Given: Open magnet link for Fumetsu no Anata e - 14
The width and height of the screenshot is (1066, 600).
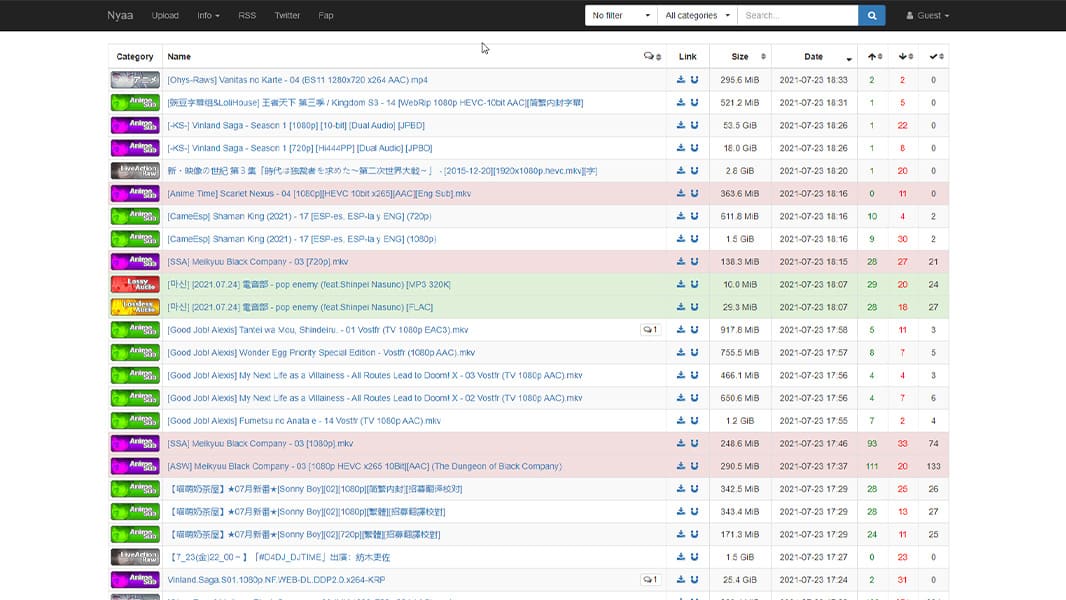Looking at the screenshot, I should pyautogui.click(x=694, y=421).
